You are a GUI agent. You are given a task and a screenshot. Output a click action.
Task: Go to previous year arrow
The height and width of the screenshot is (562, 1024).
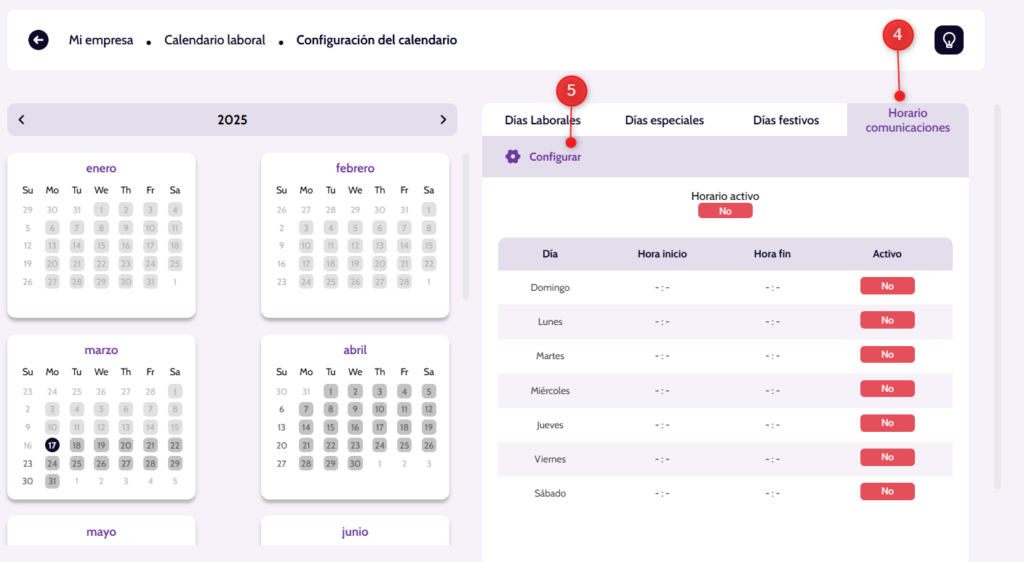22,120
